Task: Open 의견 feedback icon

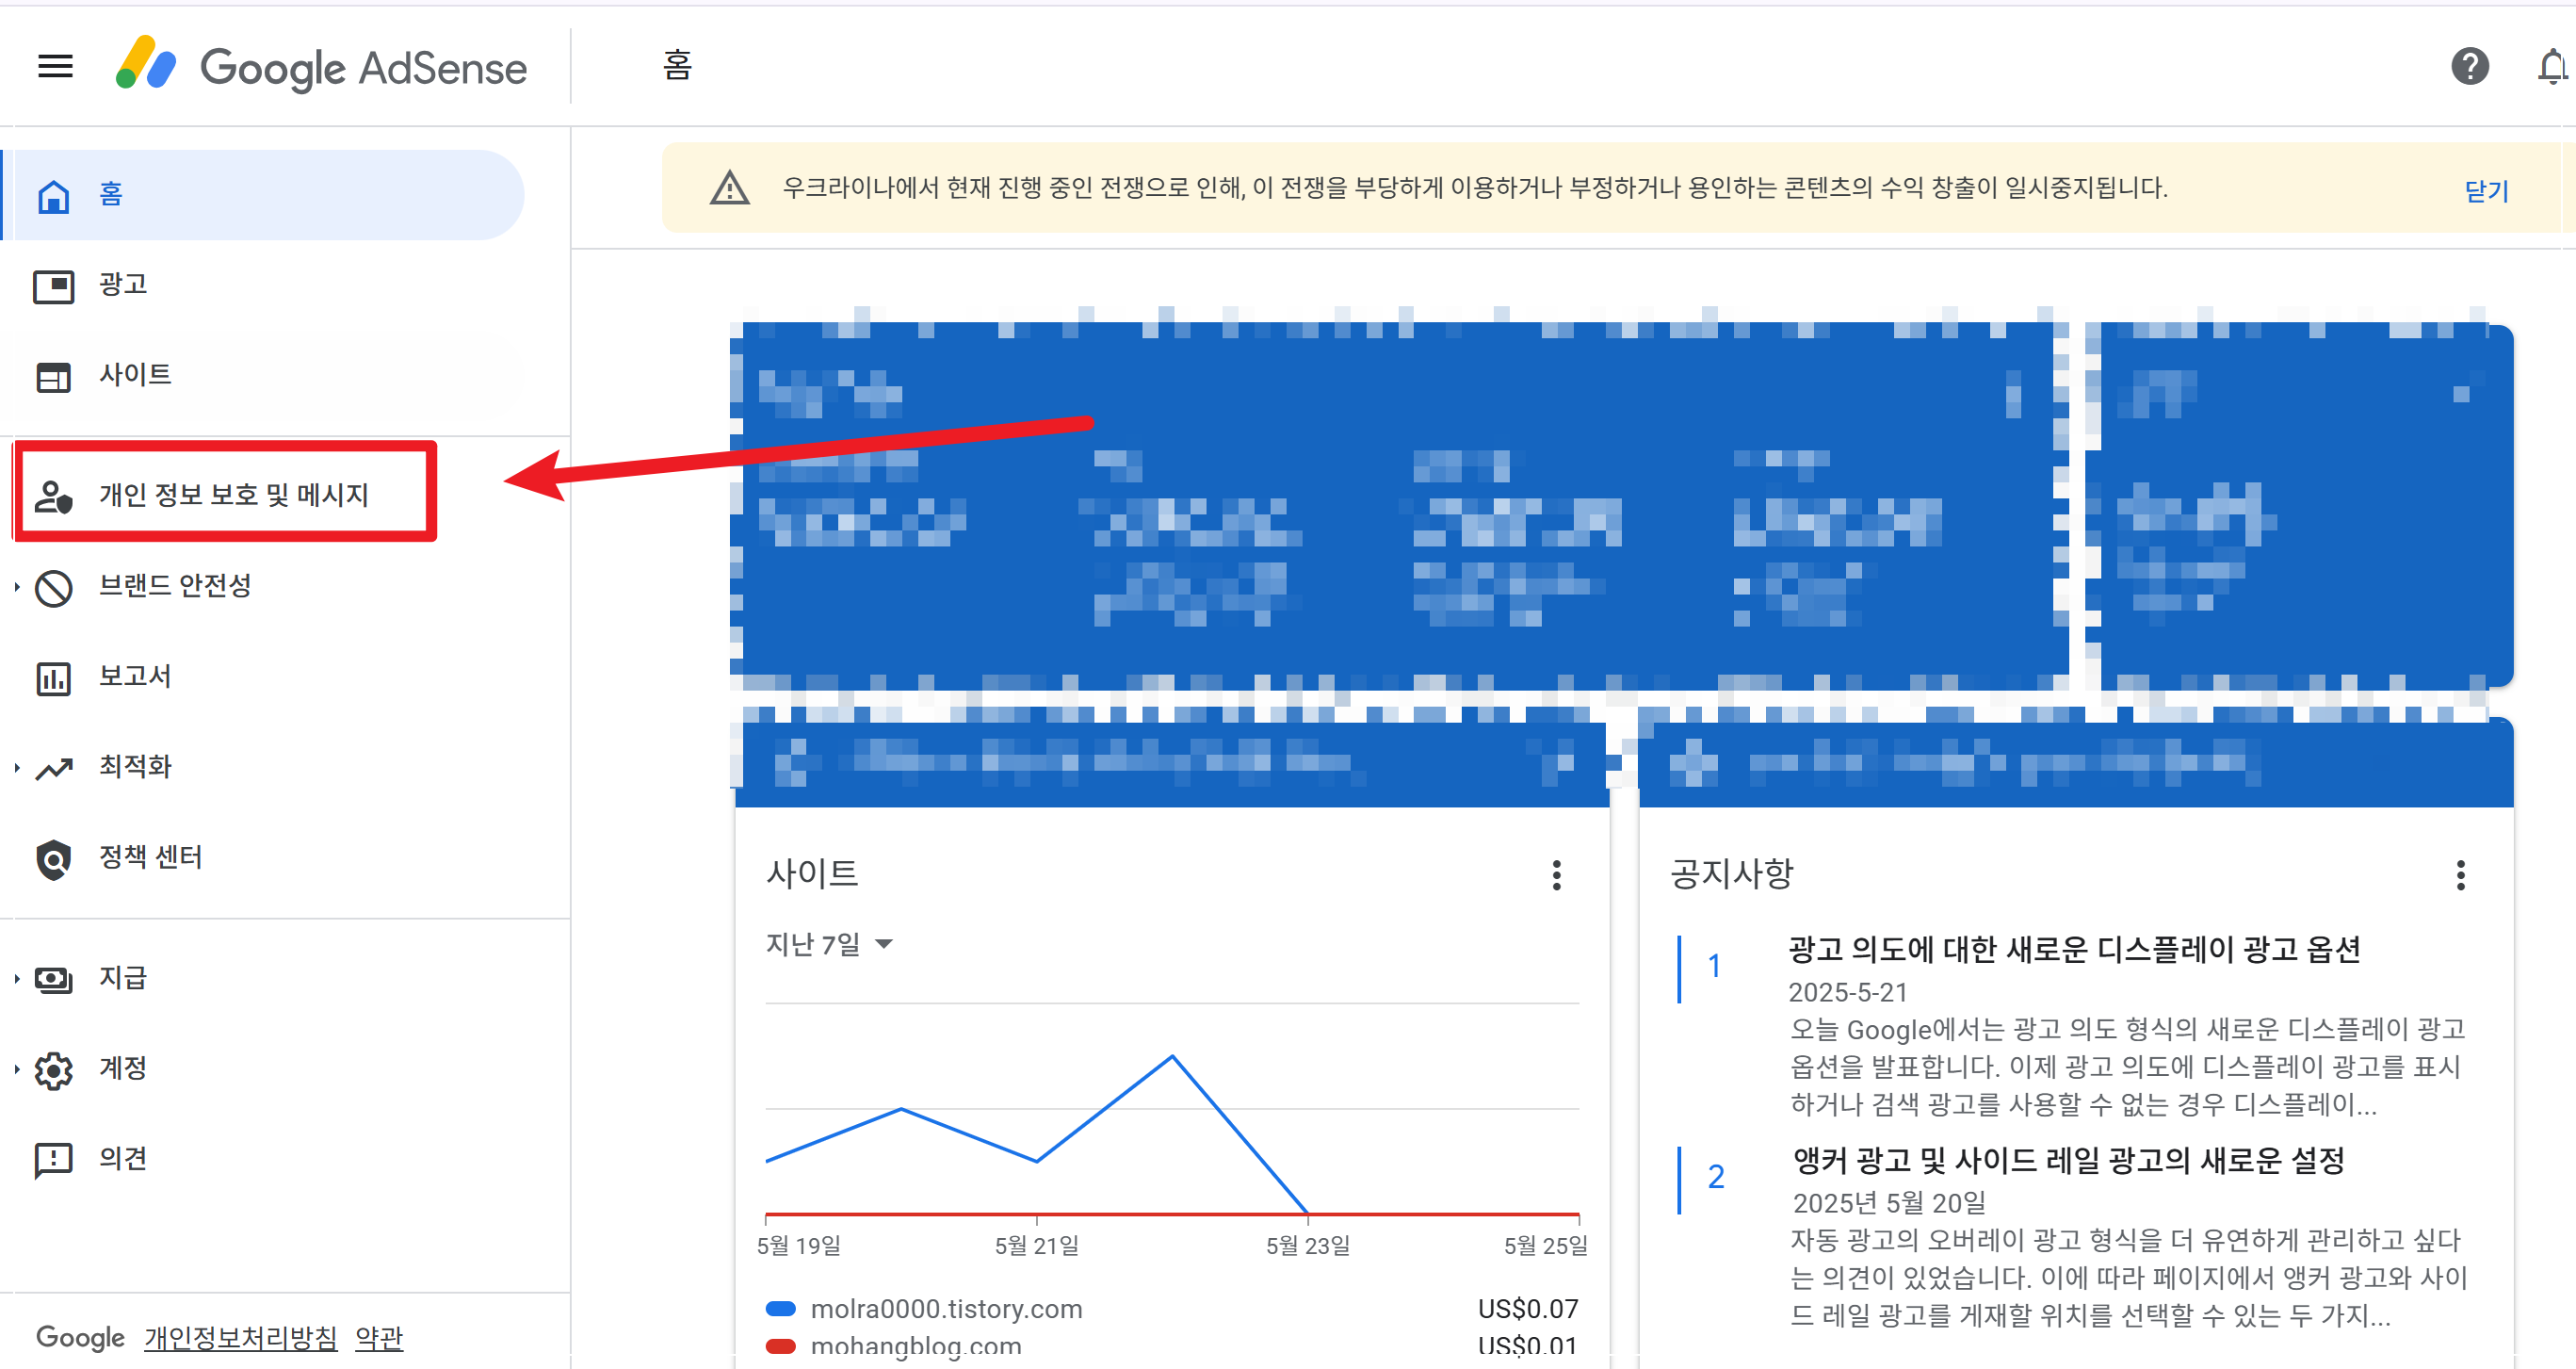Action: (x=53, y=1160)
